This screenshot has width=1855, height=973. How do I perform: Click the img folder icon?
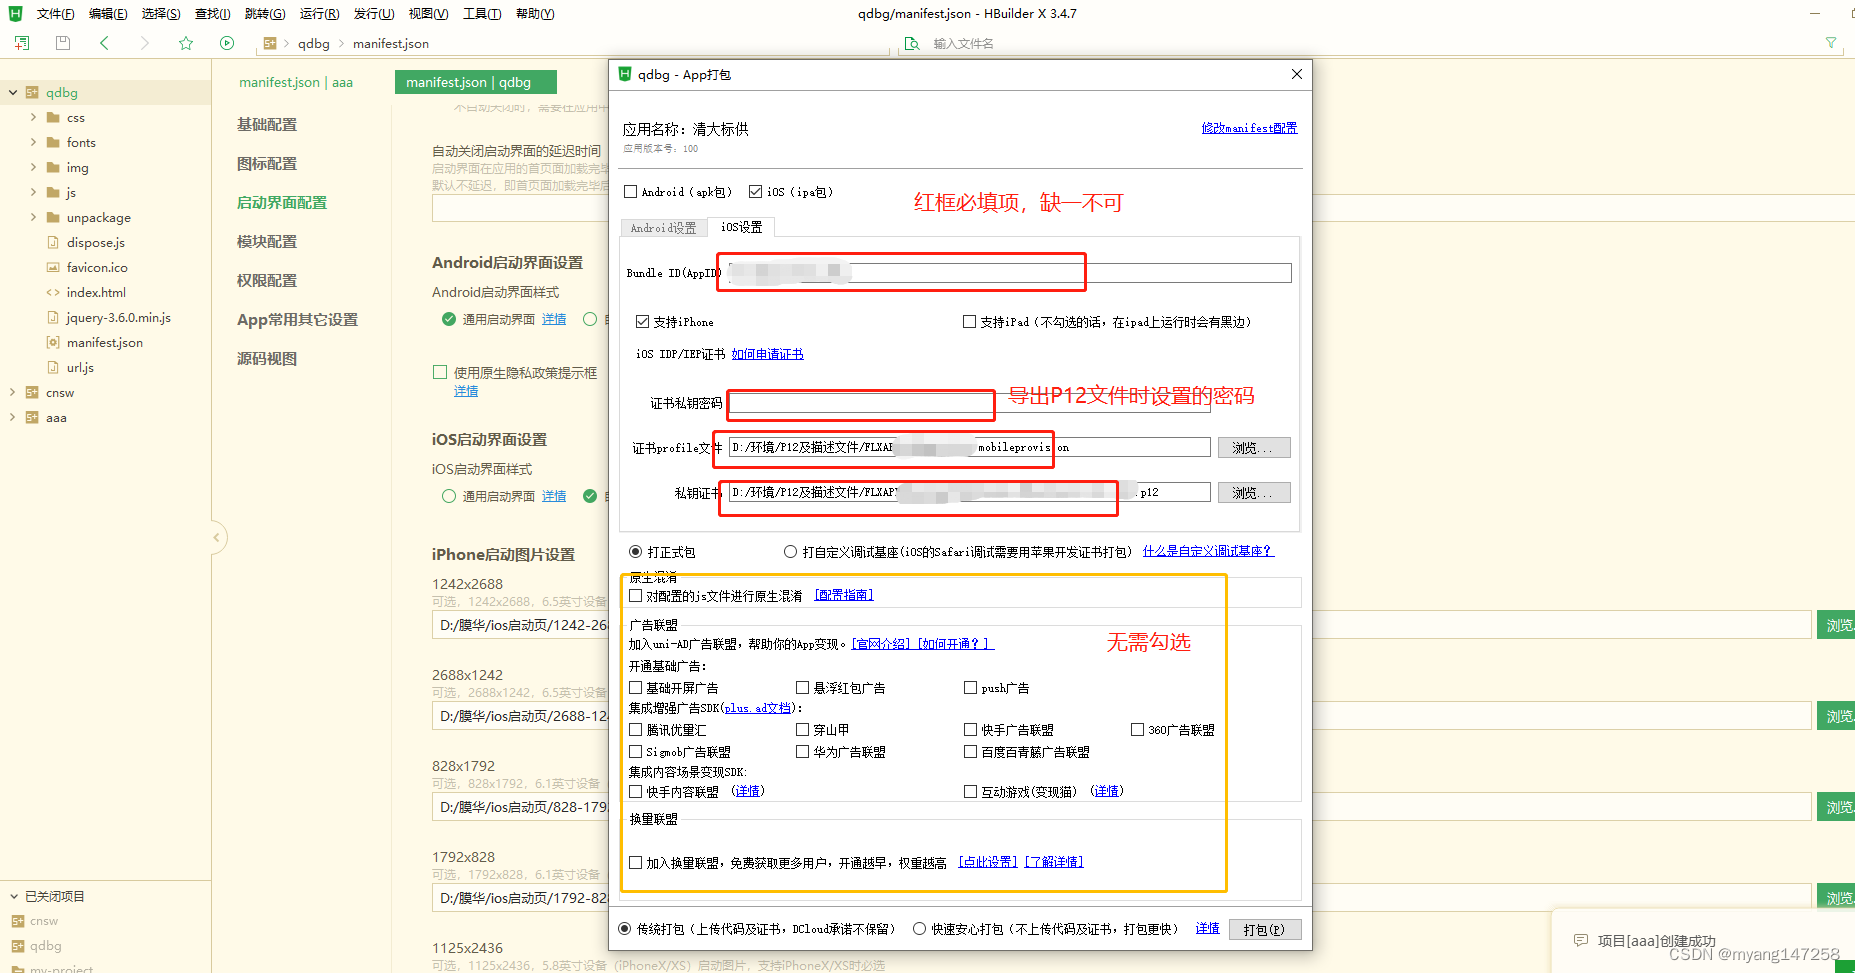click(53, 168)
